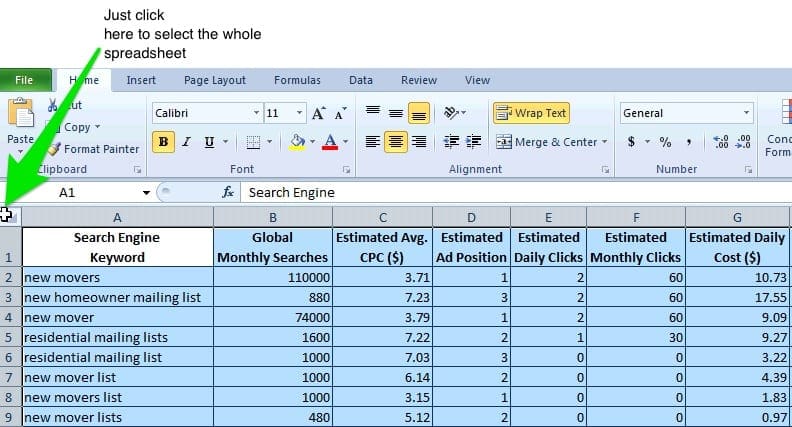Click cell with value 17.55
The height and width of the screenshot is (427, 792).
737,297
